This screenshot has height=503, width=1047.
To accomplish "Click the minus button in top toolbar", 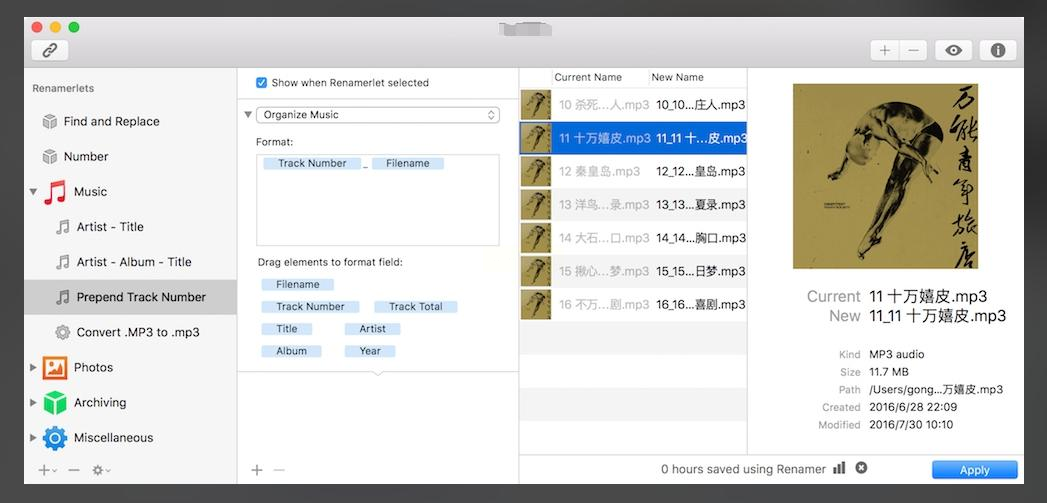I will coord(913,50).
